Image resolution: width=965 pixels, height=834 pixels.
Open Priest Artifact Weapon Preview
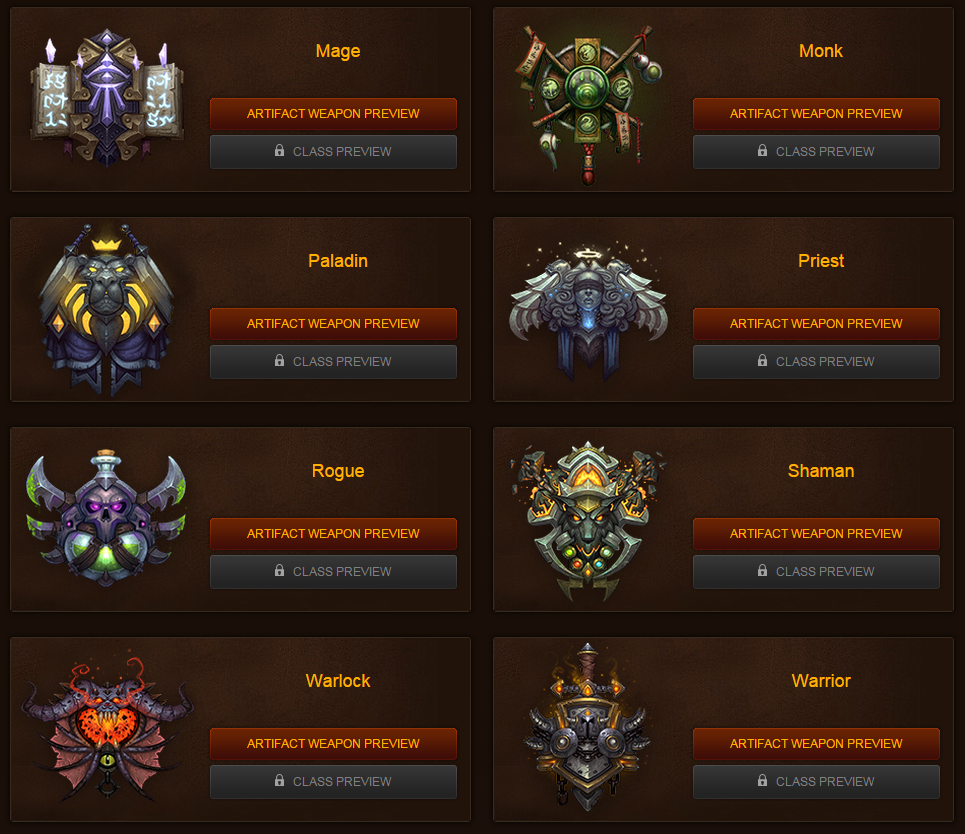(816, 324)
